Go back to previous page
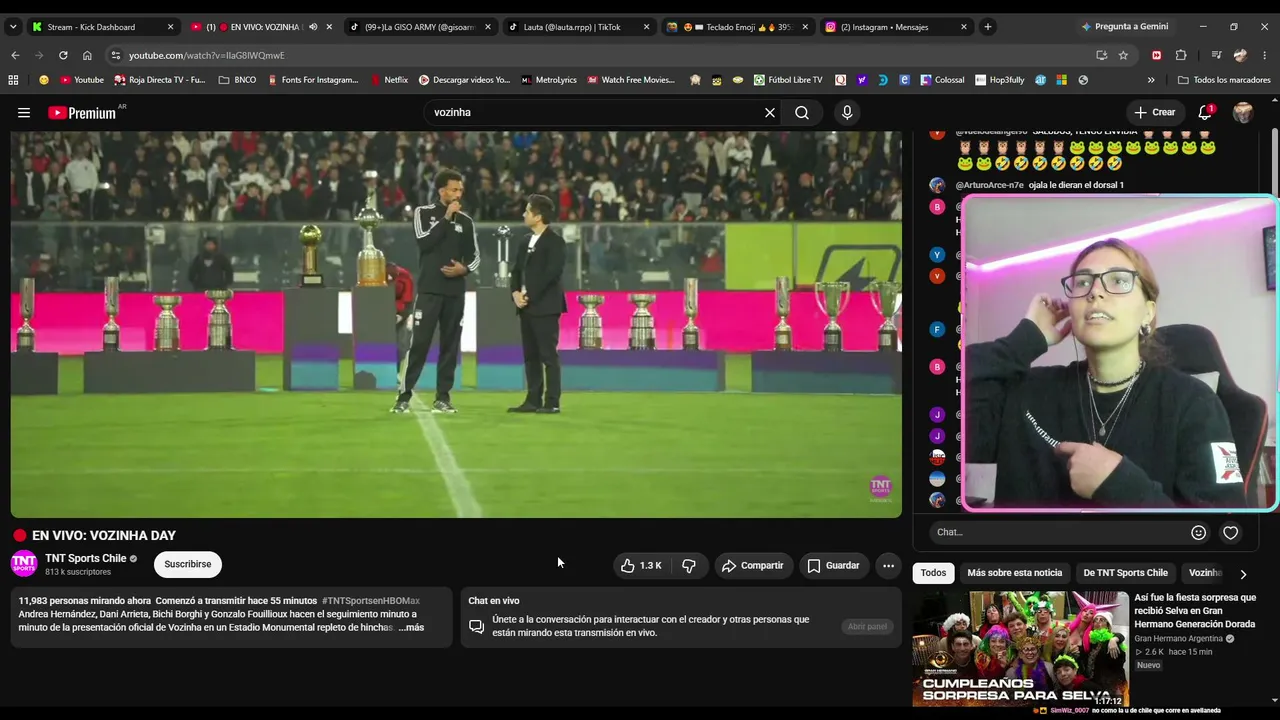This screenshot has width=1280, height=720. point(15,55)
